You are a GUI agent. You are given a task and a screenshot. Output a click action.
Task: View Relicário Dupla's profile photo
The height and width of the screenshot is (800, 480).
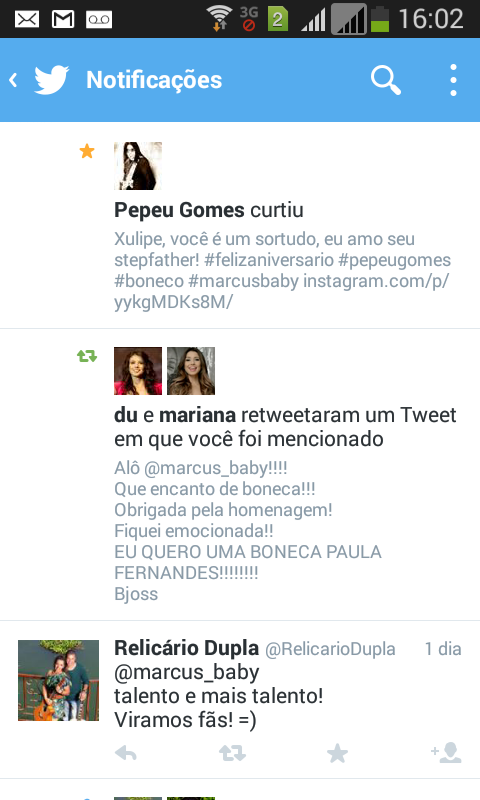tap(59, 680)
